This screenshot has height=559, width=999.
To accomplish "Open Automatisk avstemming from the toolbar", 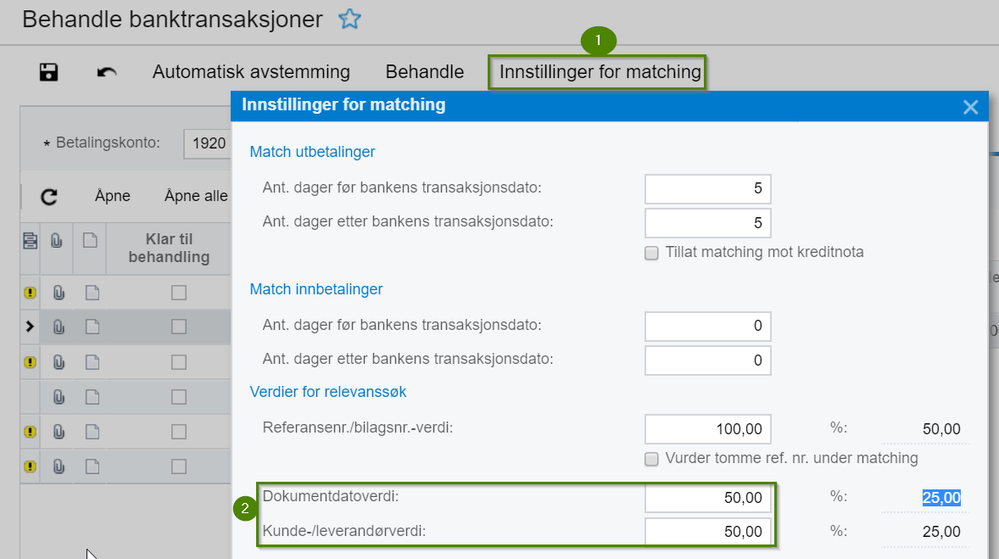I will [251, 72].
